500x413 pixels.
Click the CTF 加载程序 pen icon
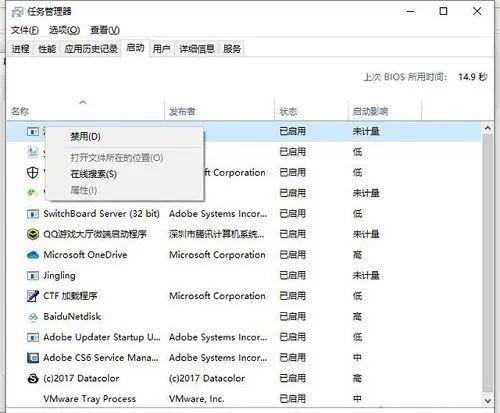click(33, 296)
